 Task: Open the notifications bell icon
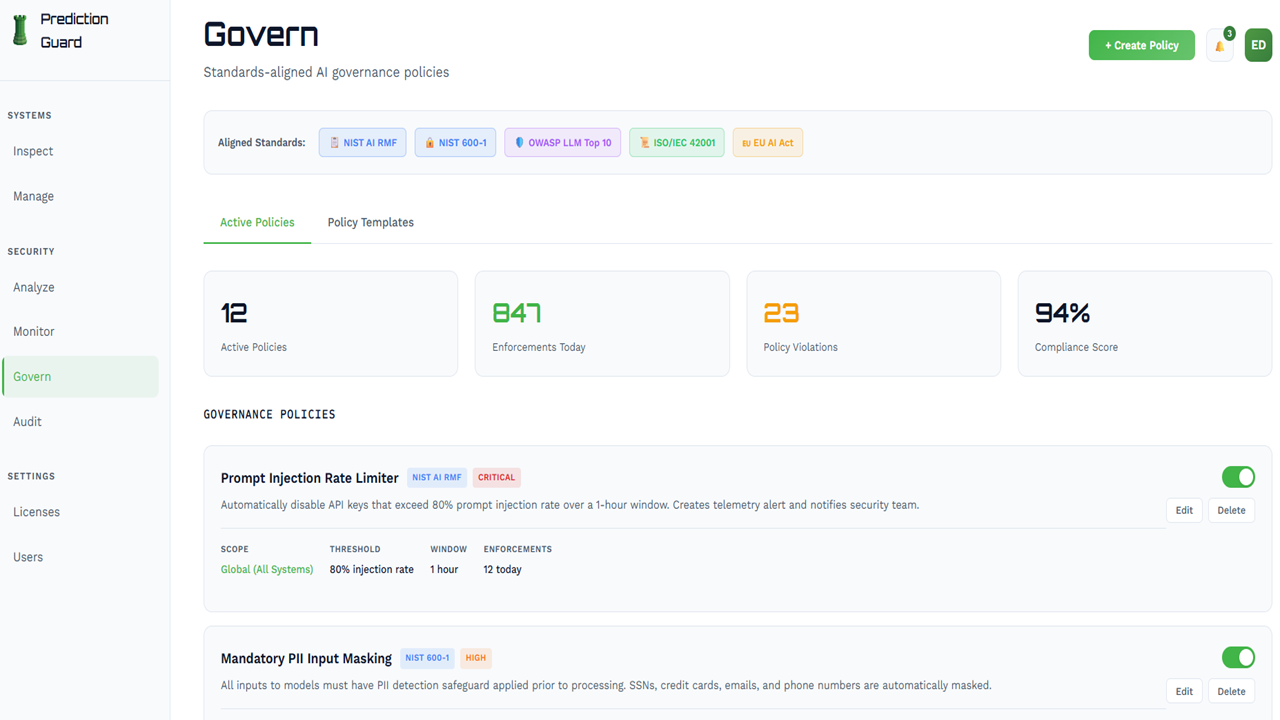(x=1220, y=45)
